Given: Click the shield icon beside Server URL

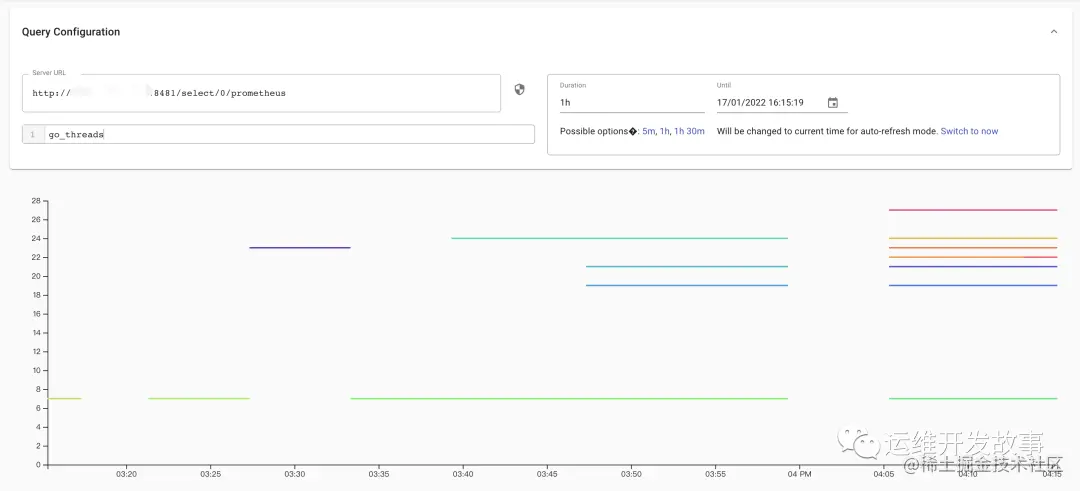Looking at the screenshot, I should point(519,90).
